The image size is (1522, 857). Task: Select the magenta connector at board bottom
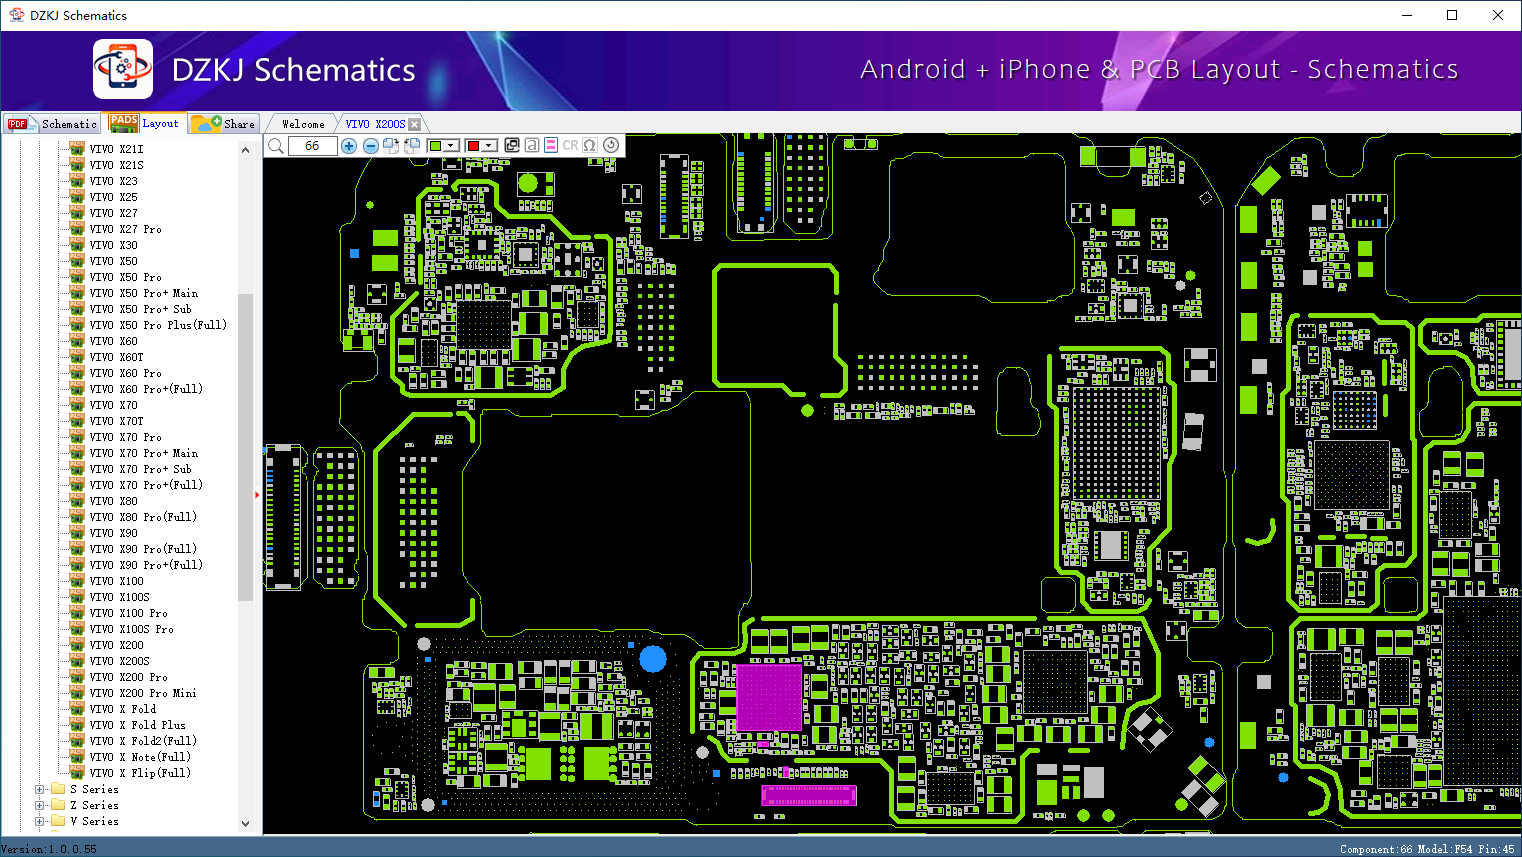(x=809, y=795)
